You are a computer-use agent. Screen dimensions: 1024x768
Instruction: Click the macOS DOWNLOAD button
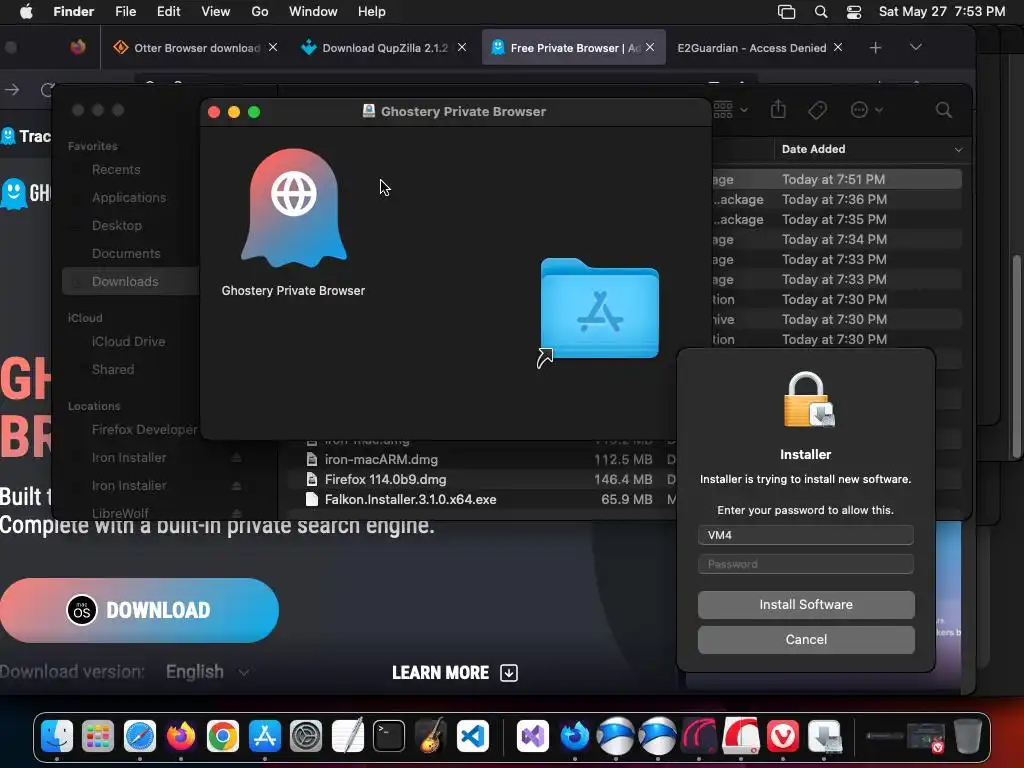139,610
